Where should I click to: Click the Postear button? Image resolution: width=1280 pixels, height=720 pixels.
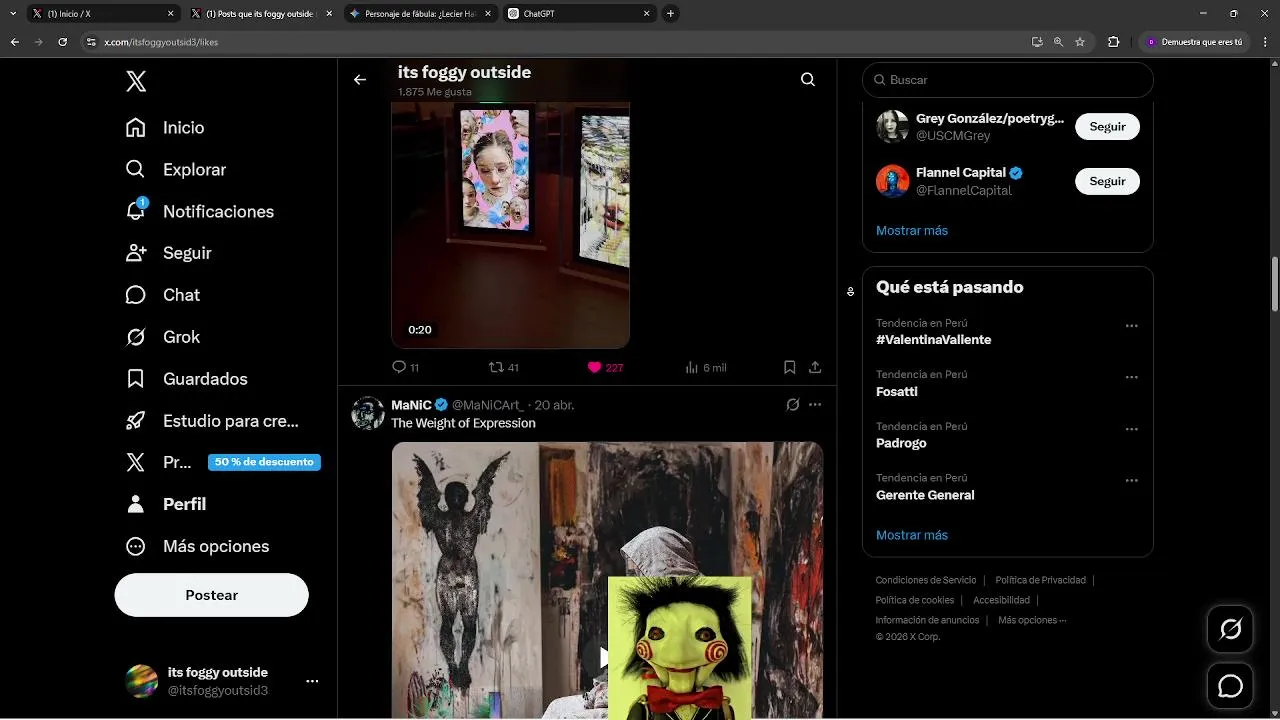coord(211,595)
